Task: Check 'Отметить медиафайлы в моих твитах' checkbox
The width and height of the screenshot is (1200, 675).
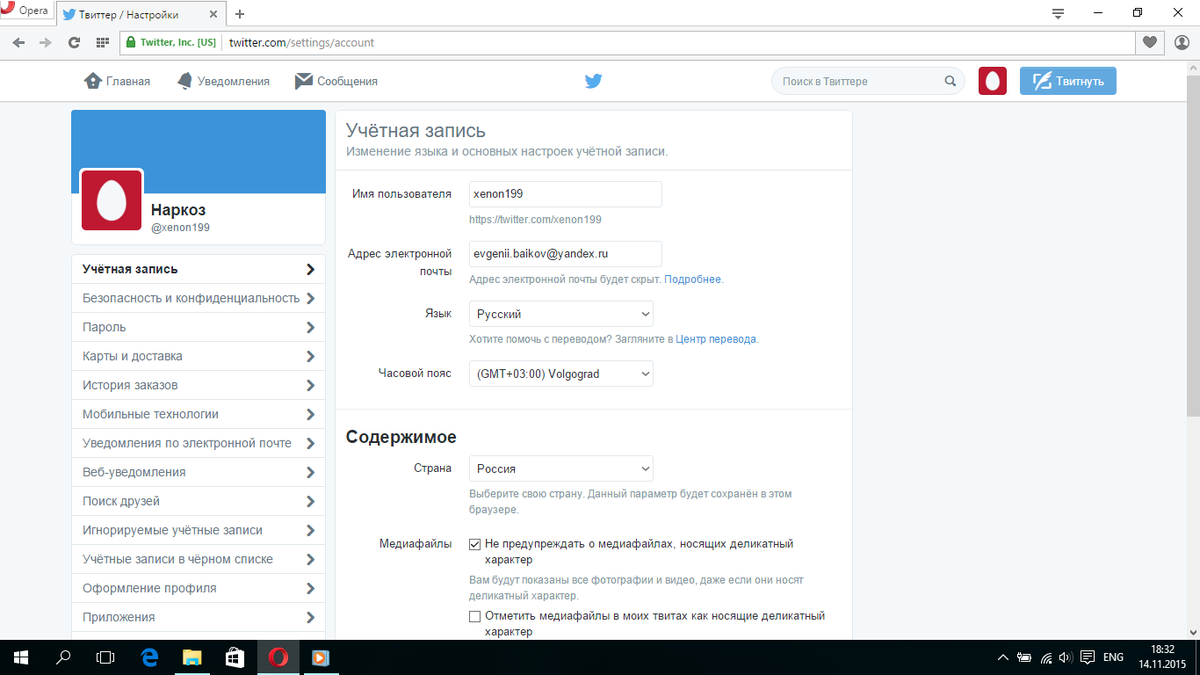Action: click(x=475, y=616)
